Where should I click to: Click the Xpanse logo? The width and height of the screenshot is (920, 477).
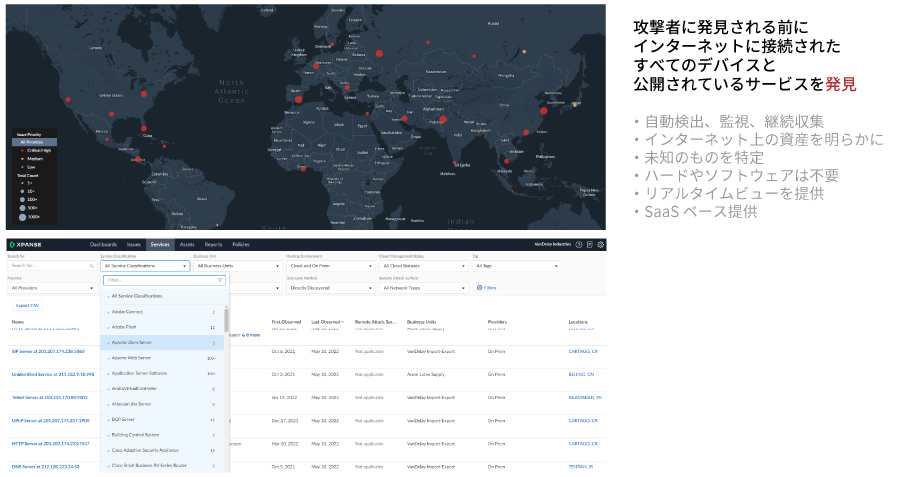[25, 245]
